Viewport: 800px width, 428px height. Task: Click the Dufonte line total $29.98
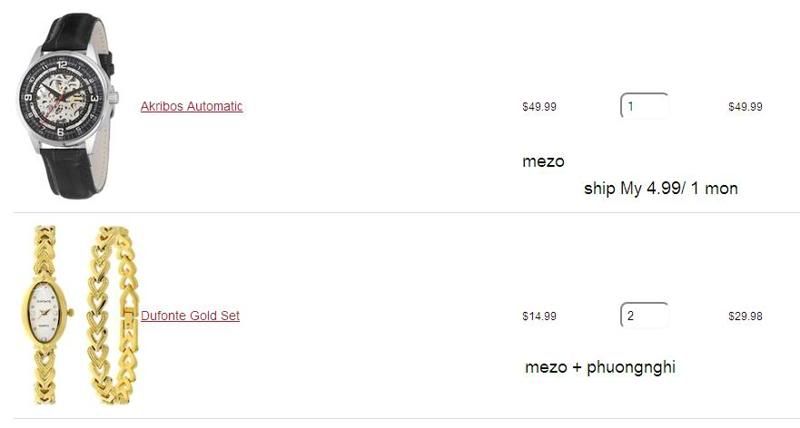[745, 317]
